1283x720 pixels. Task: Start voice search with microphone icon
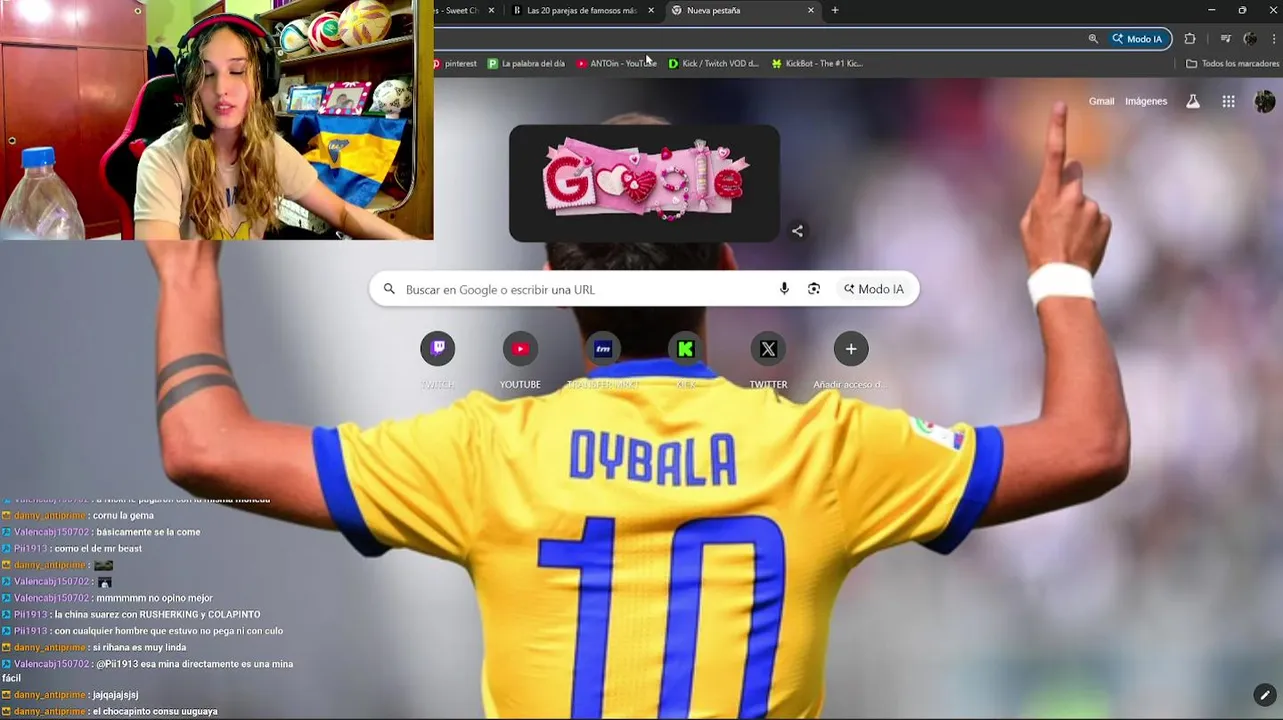pyautogui.click(x=784, y=289)
